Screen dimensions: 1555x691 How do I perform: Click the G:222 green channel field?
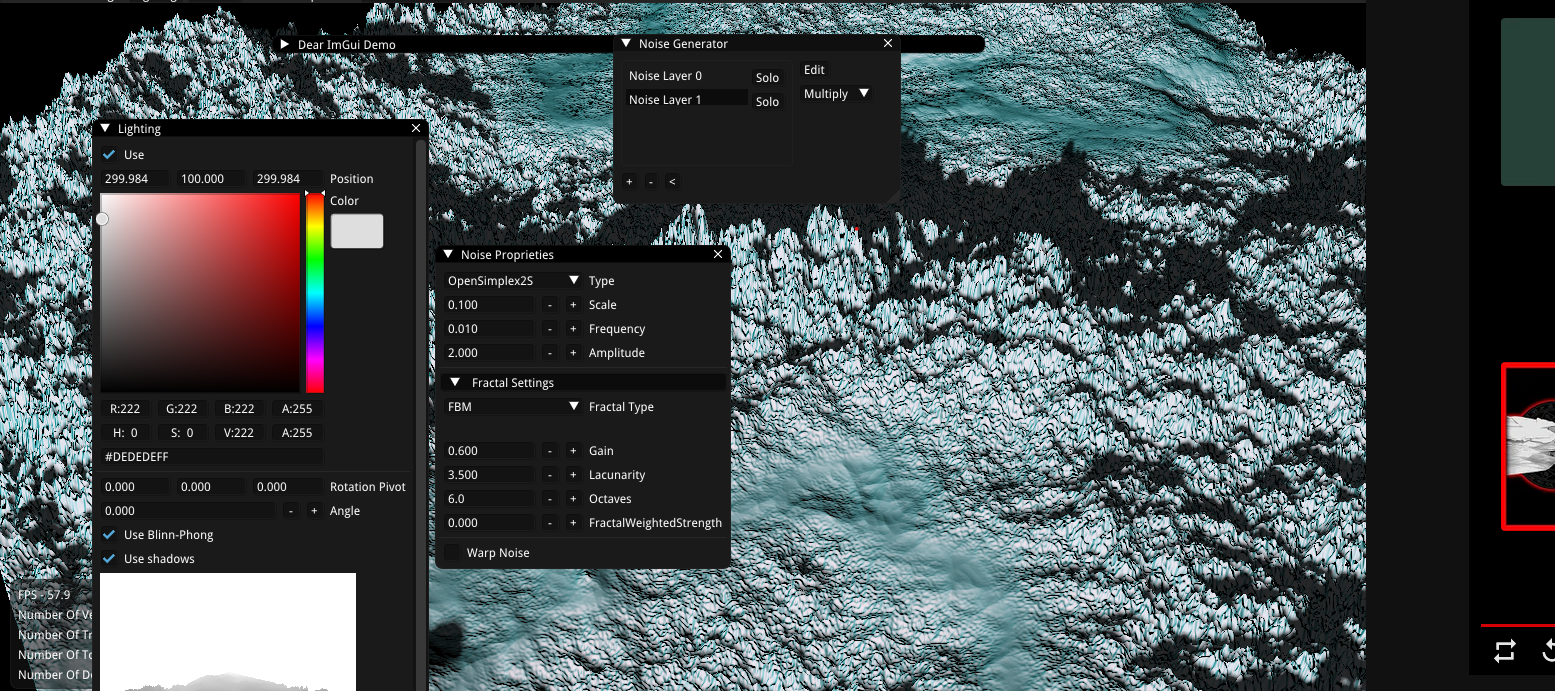[x=182, y=409]
